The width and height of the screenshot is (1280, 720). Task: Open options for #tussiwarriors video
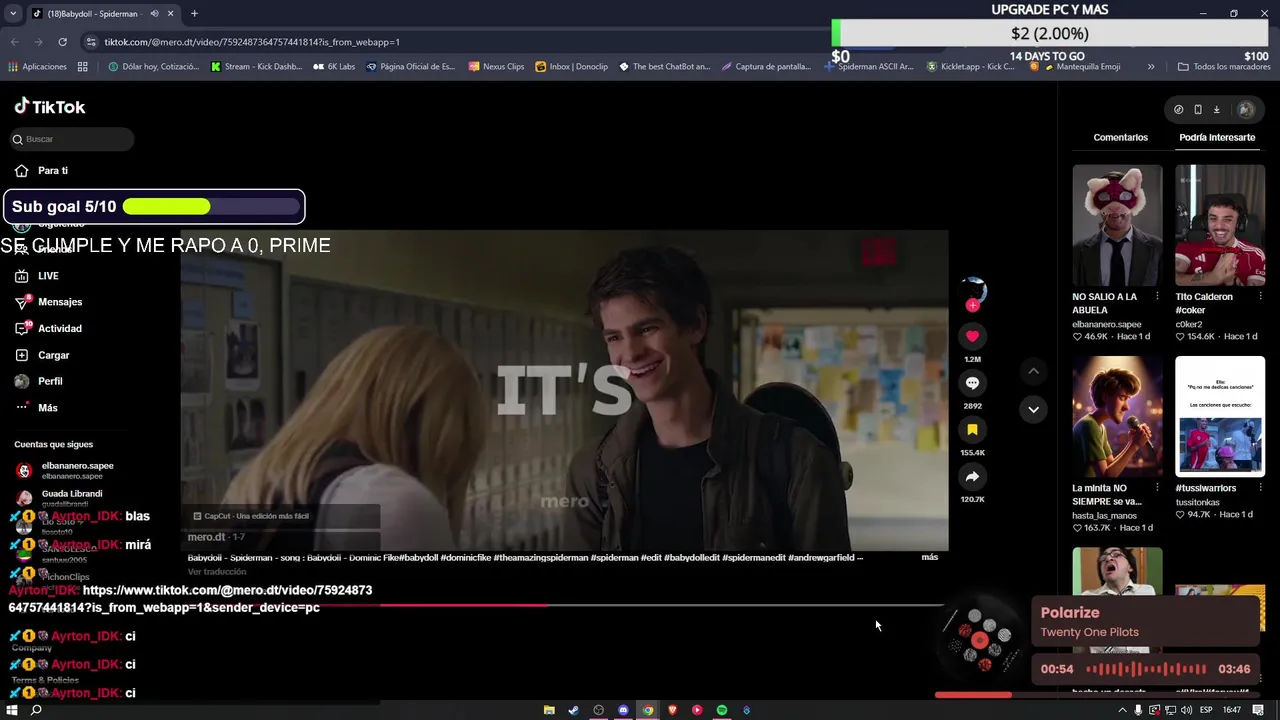(1260, 488)
